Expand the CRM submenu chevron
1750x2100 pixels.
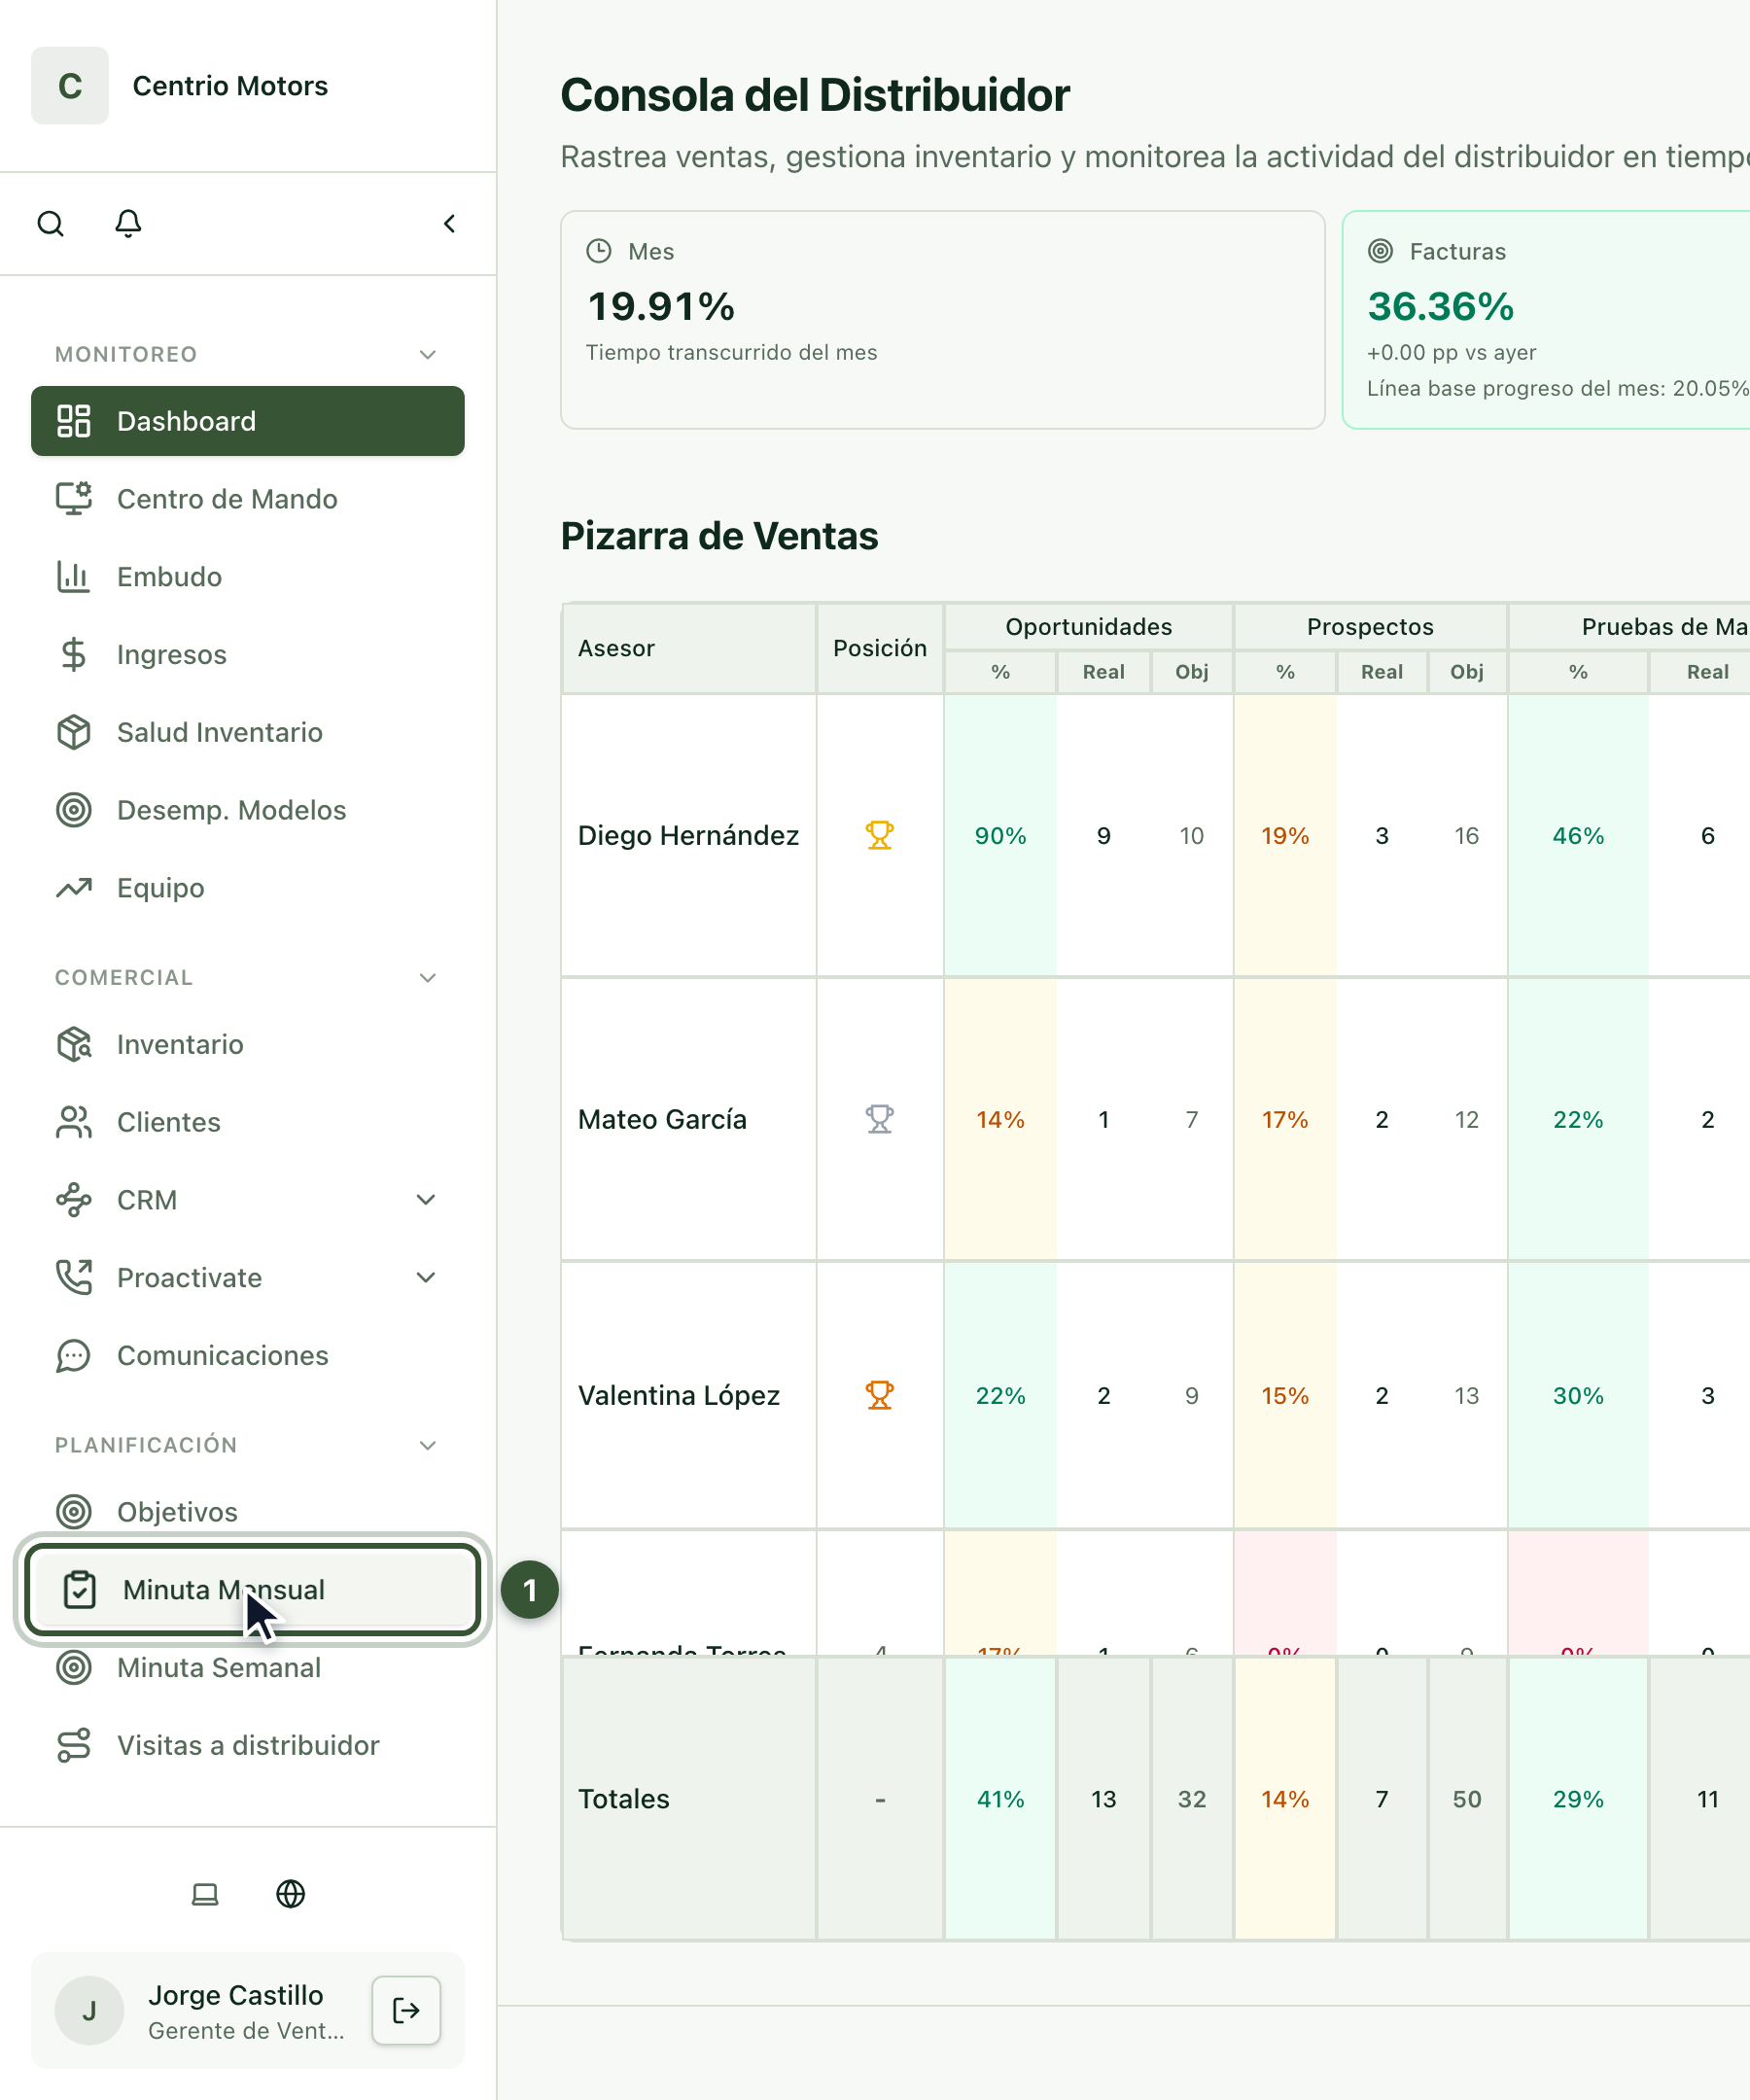click(426, 1200)
